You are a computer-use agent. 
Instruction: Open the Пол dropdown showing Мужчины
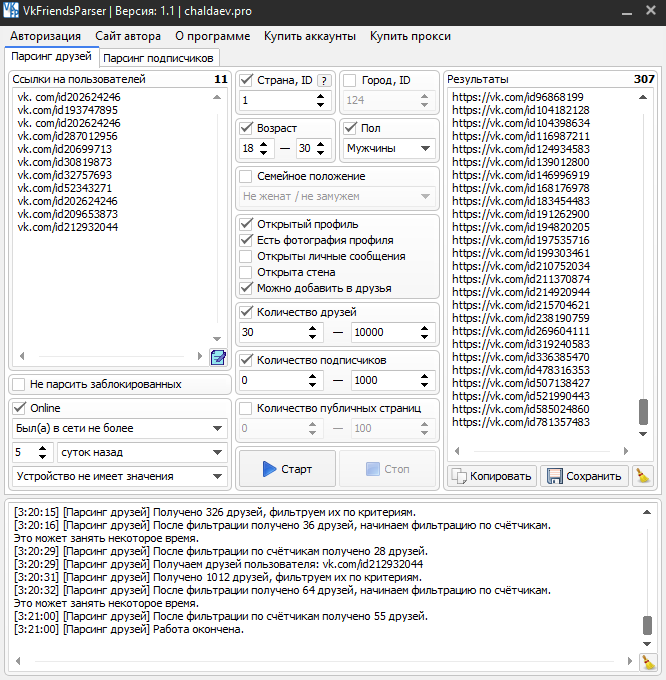[388, 148]
